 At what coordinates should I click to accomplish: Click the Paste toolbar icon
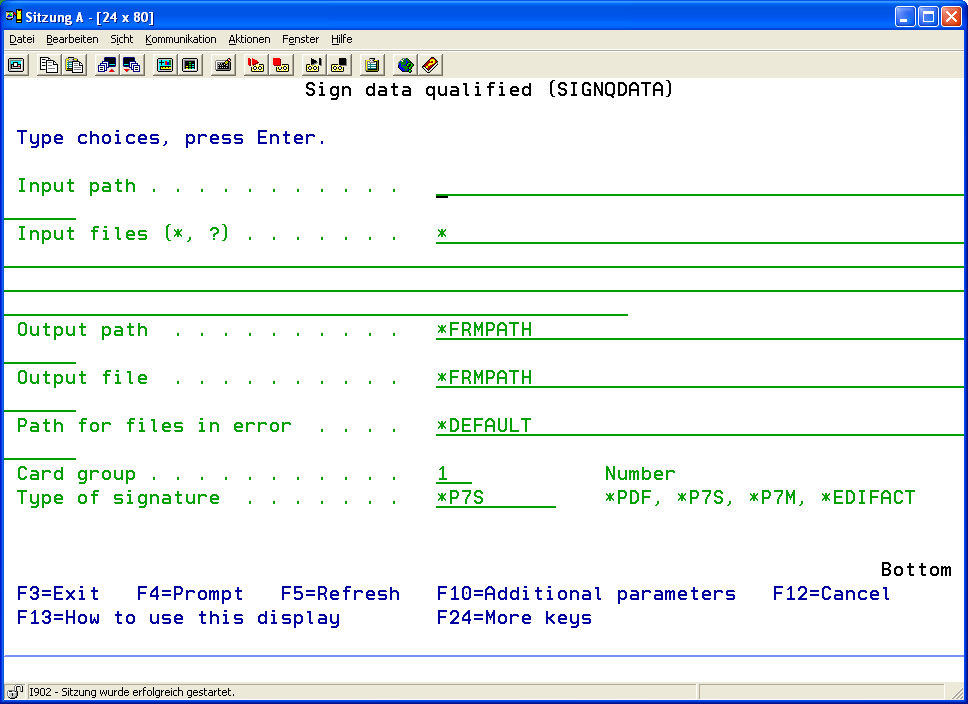[74, 65]
